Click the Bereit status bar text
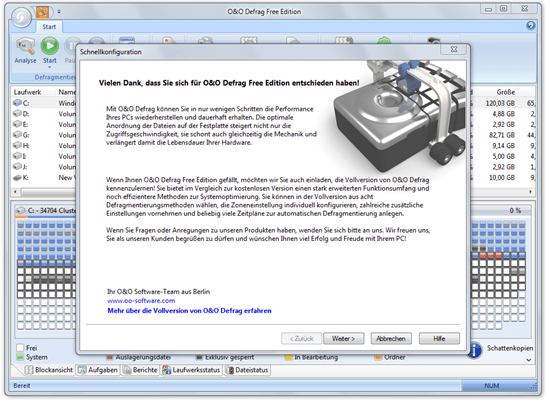This screenshot has width=550, height=408. coord(22,386)
